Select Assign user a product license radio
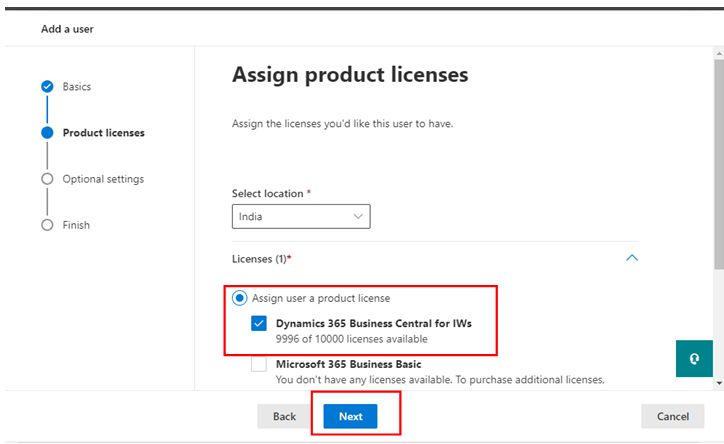Viewport: 724px width, 444px height. (240, 298)
